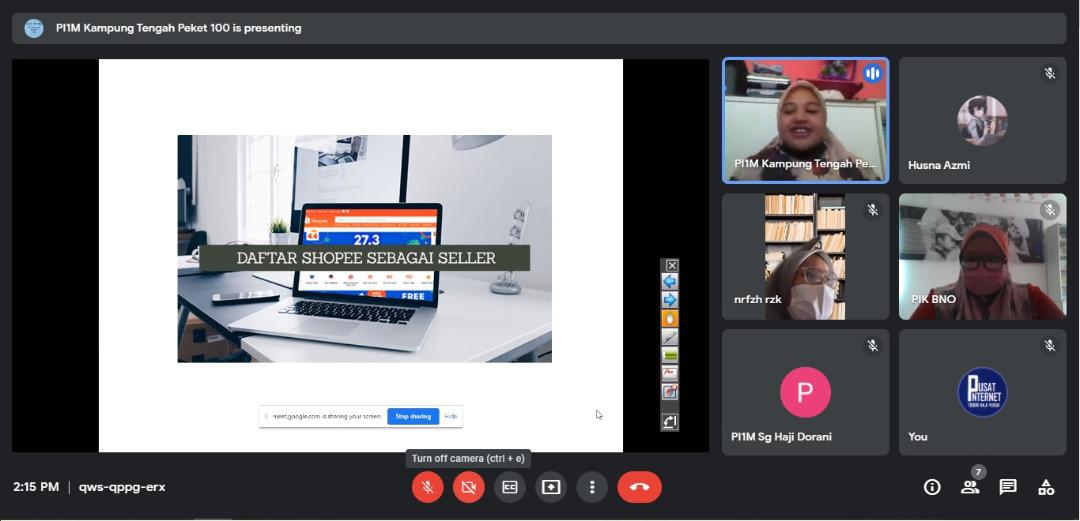The height and width of the screenshot is (521, 1080).
Task: Click the pink P avatar circle
Action: pyautogui.click(x=805, y=392)
